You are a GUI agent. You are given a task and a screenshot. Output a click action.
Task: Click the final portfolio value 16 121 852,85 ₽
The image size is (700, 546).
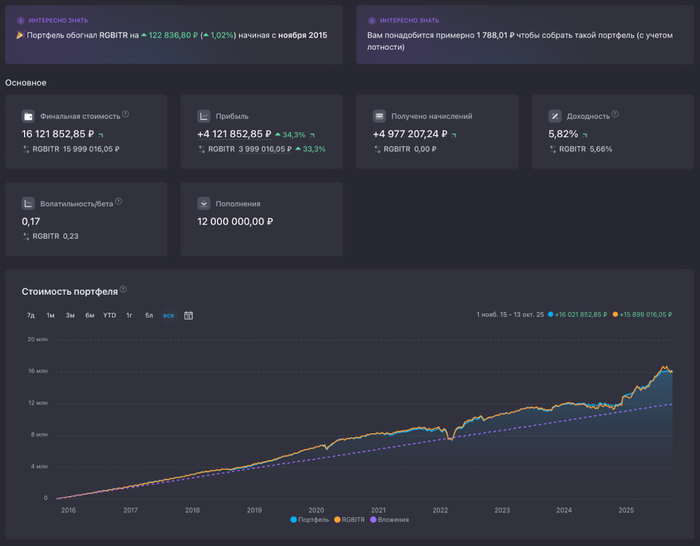pos(58,133)
